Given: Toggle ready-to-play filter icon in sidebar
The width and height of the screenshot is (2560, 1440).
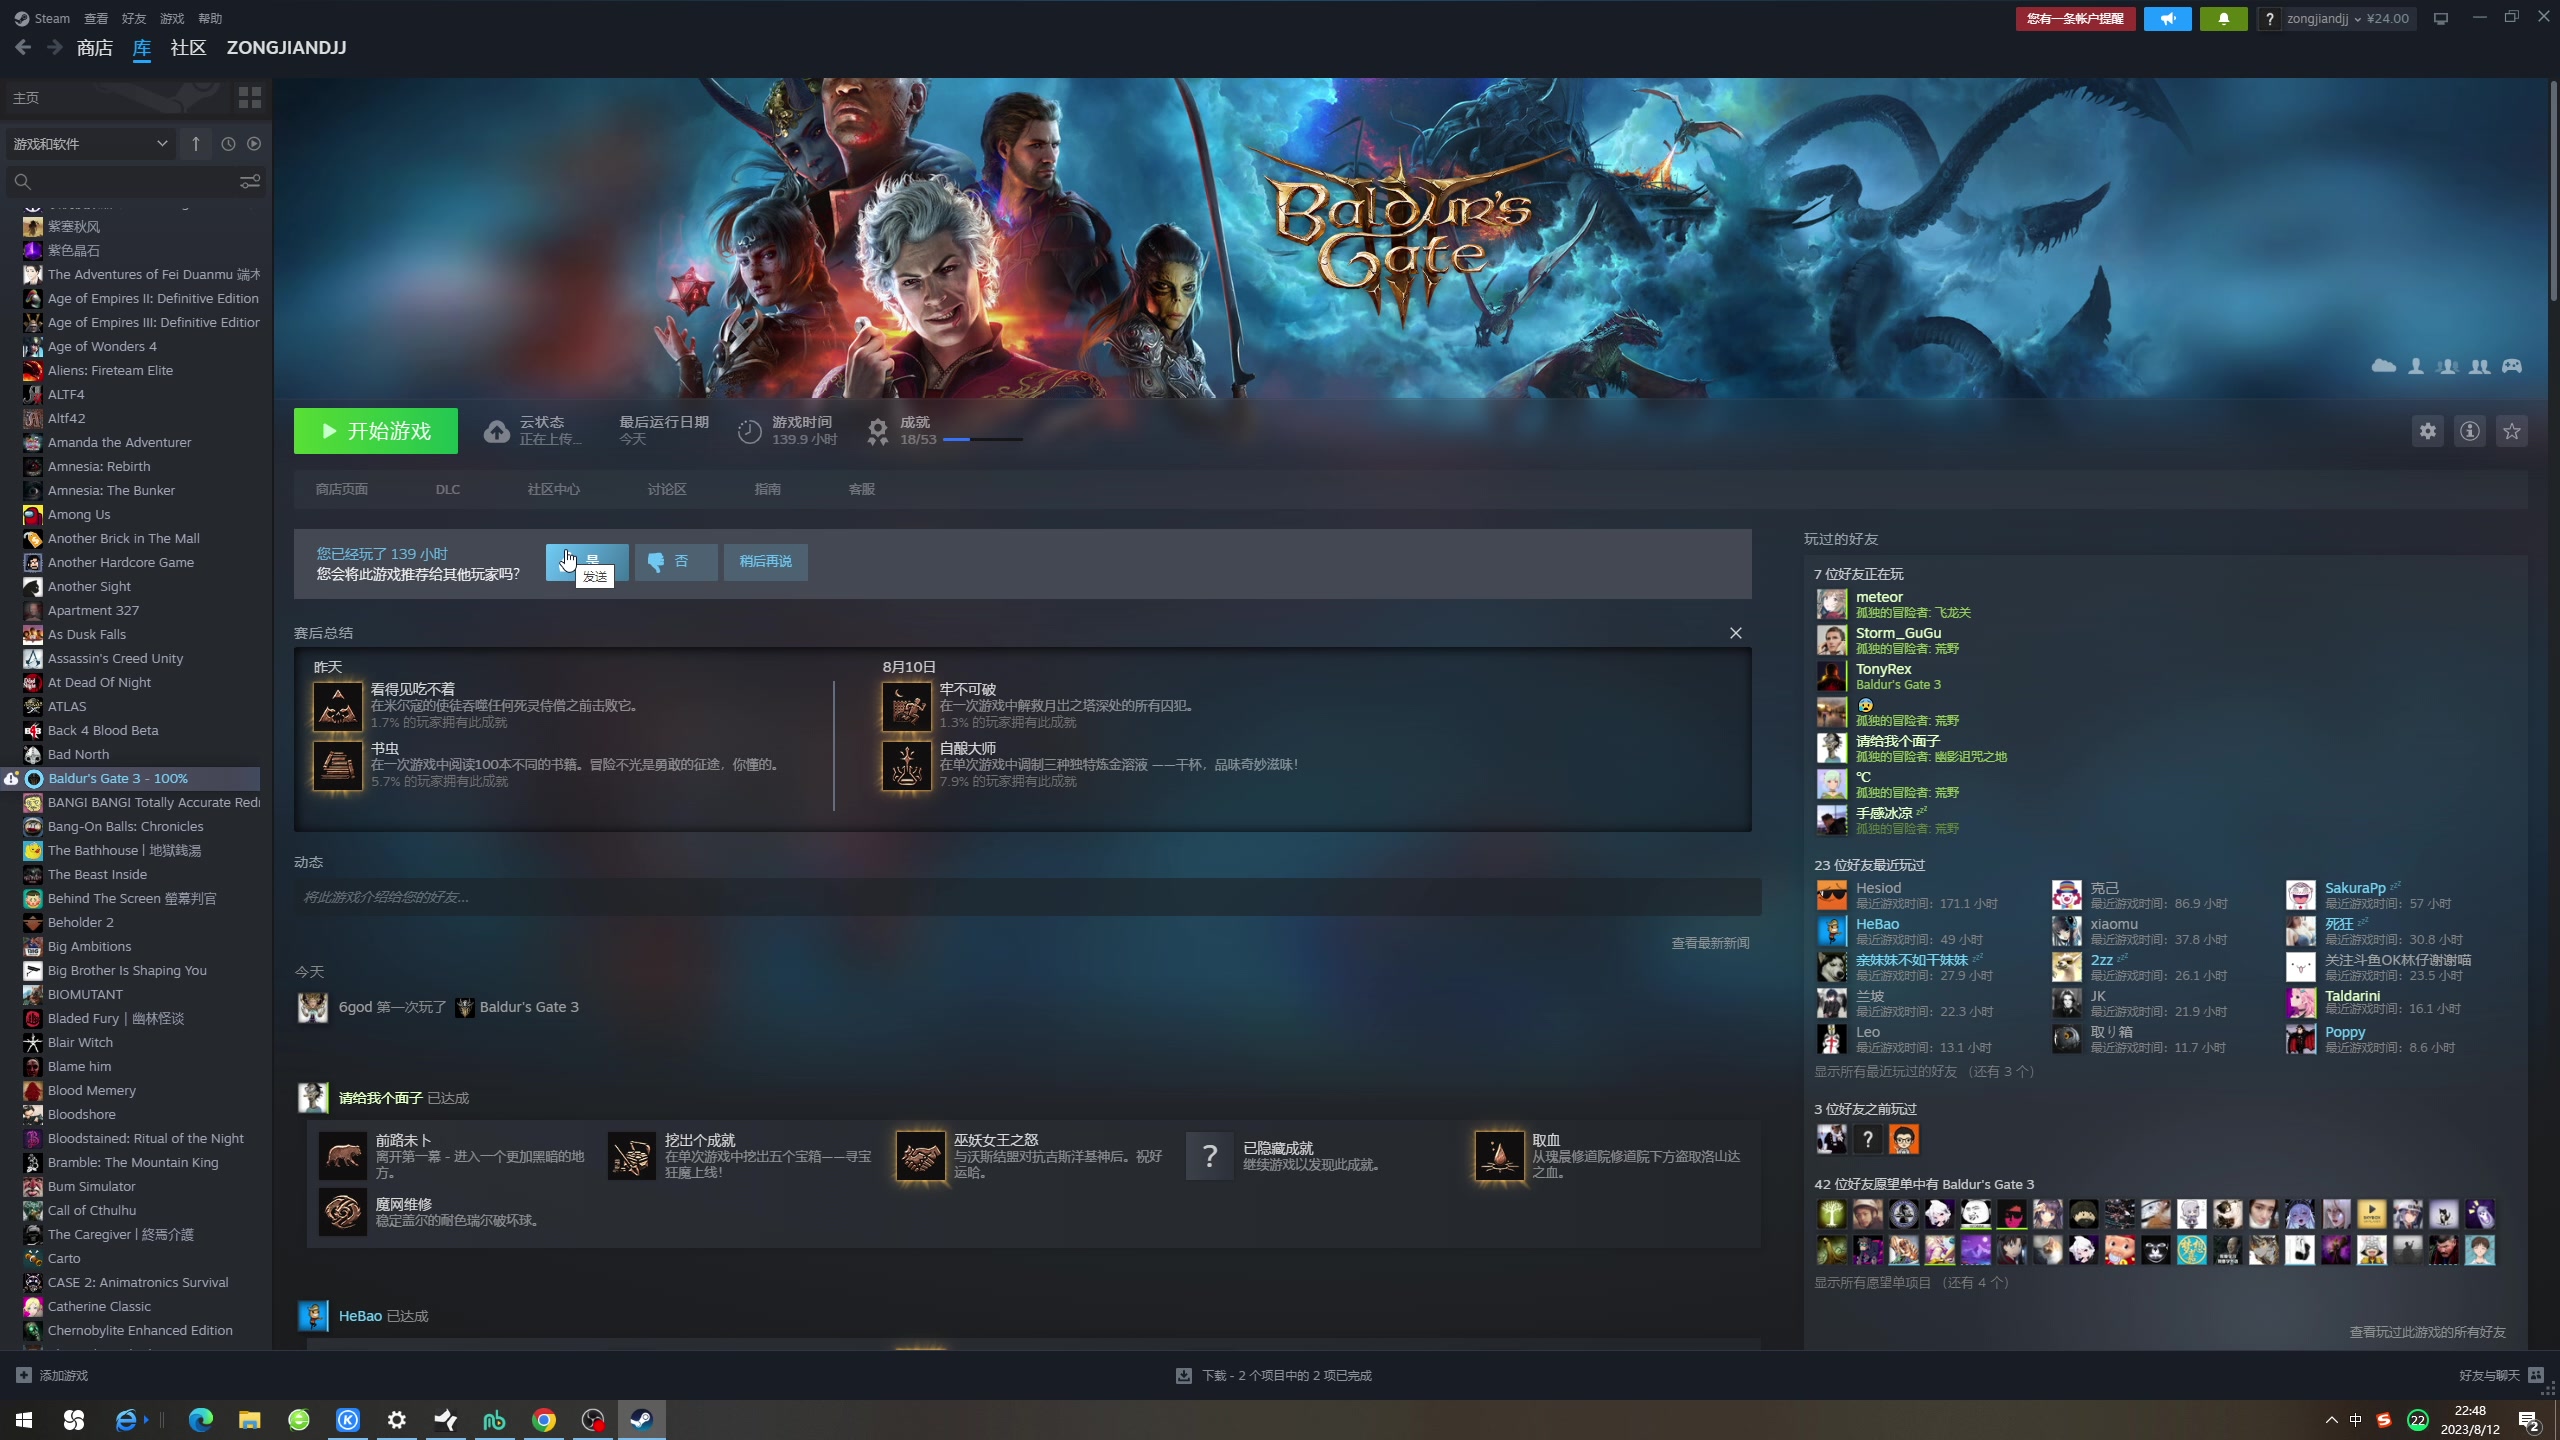Looking at the screenshot, I should point(254,144).
